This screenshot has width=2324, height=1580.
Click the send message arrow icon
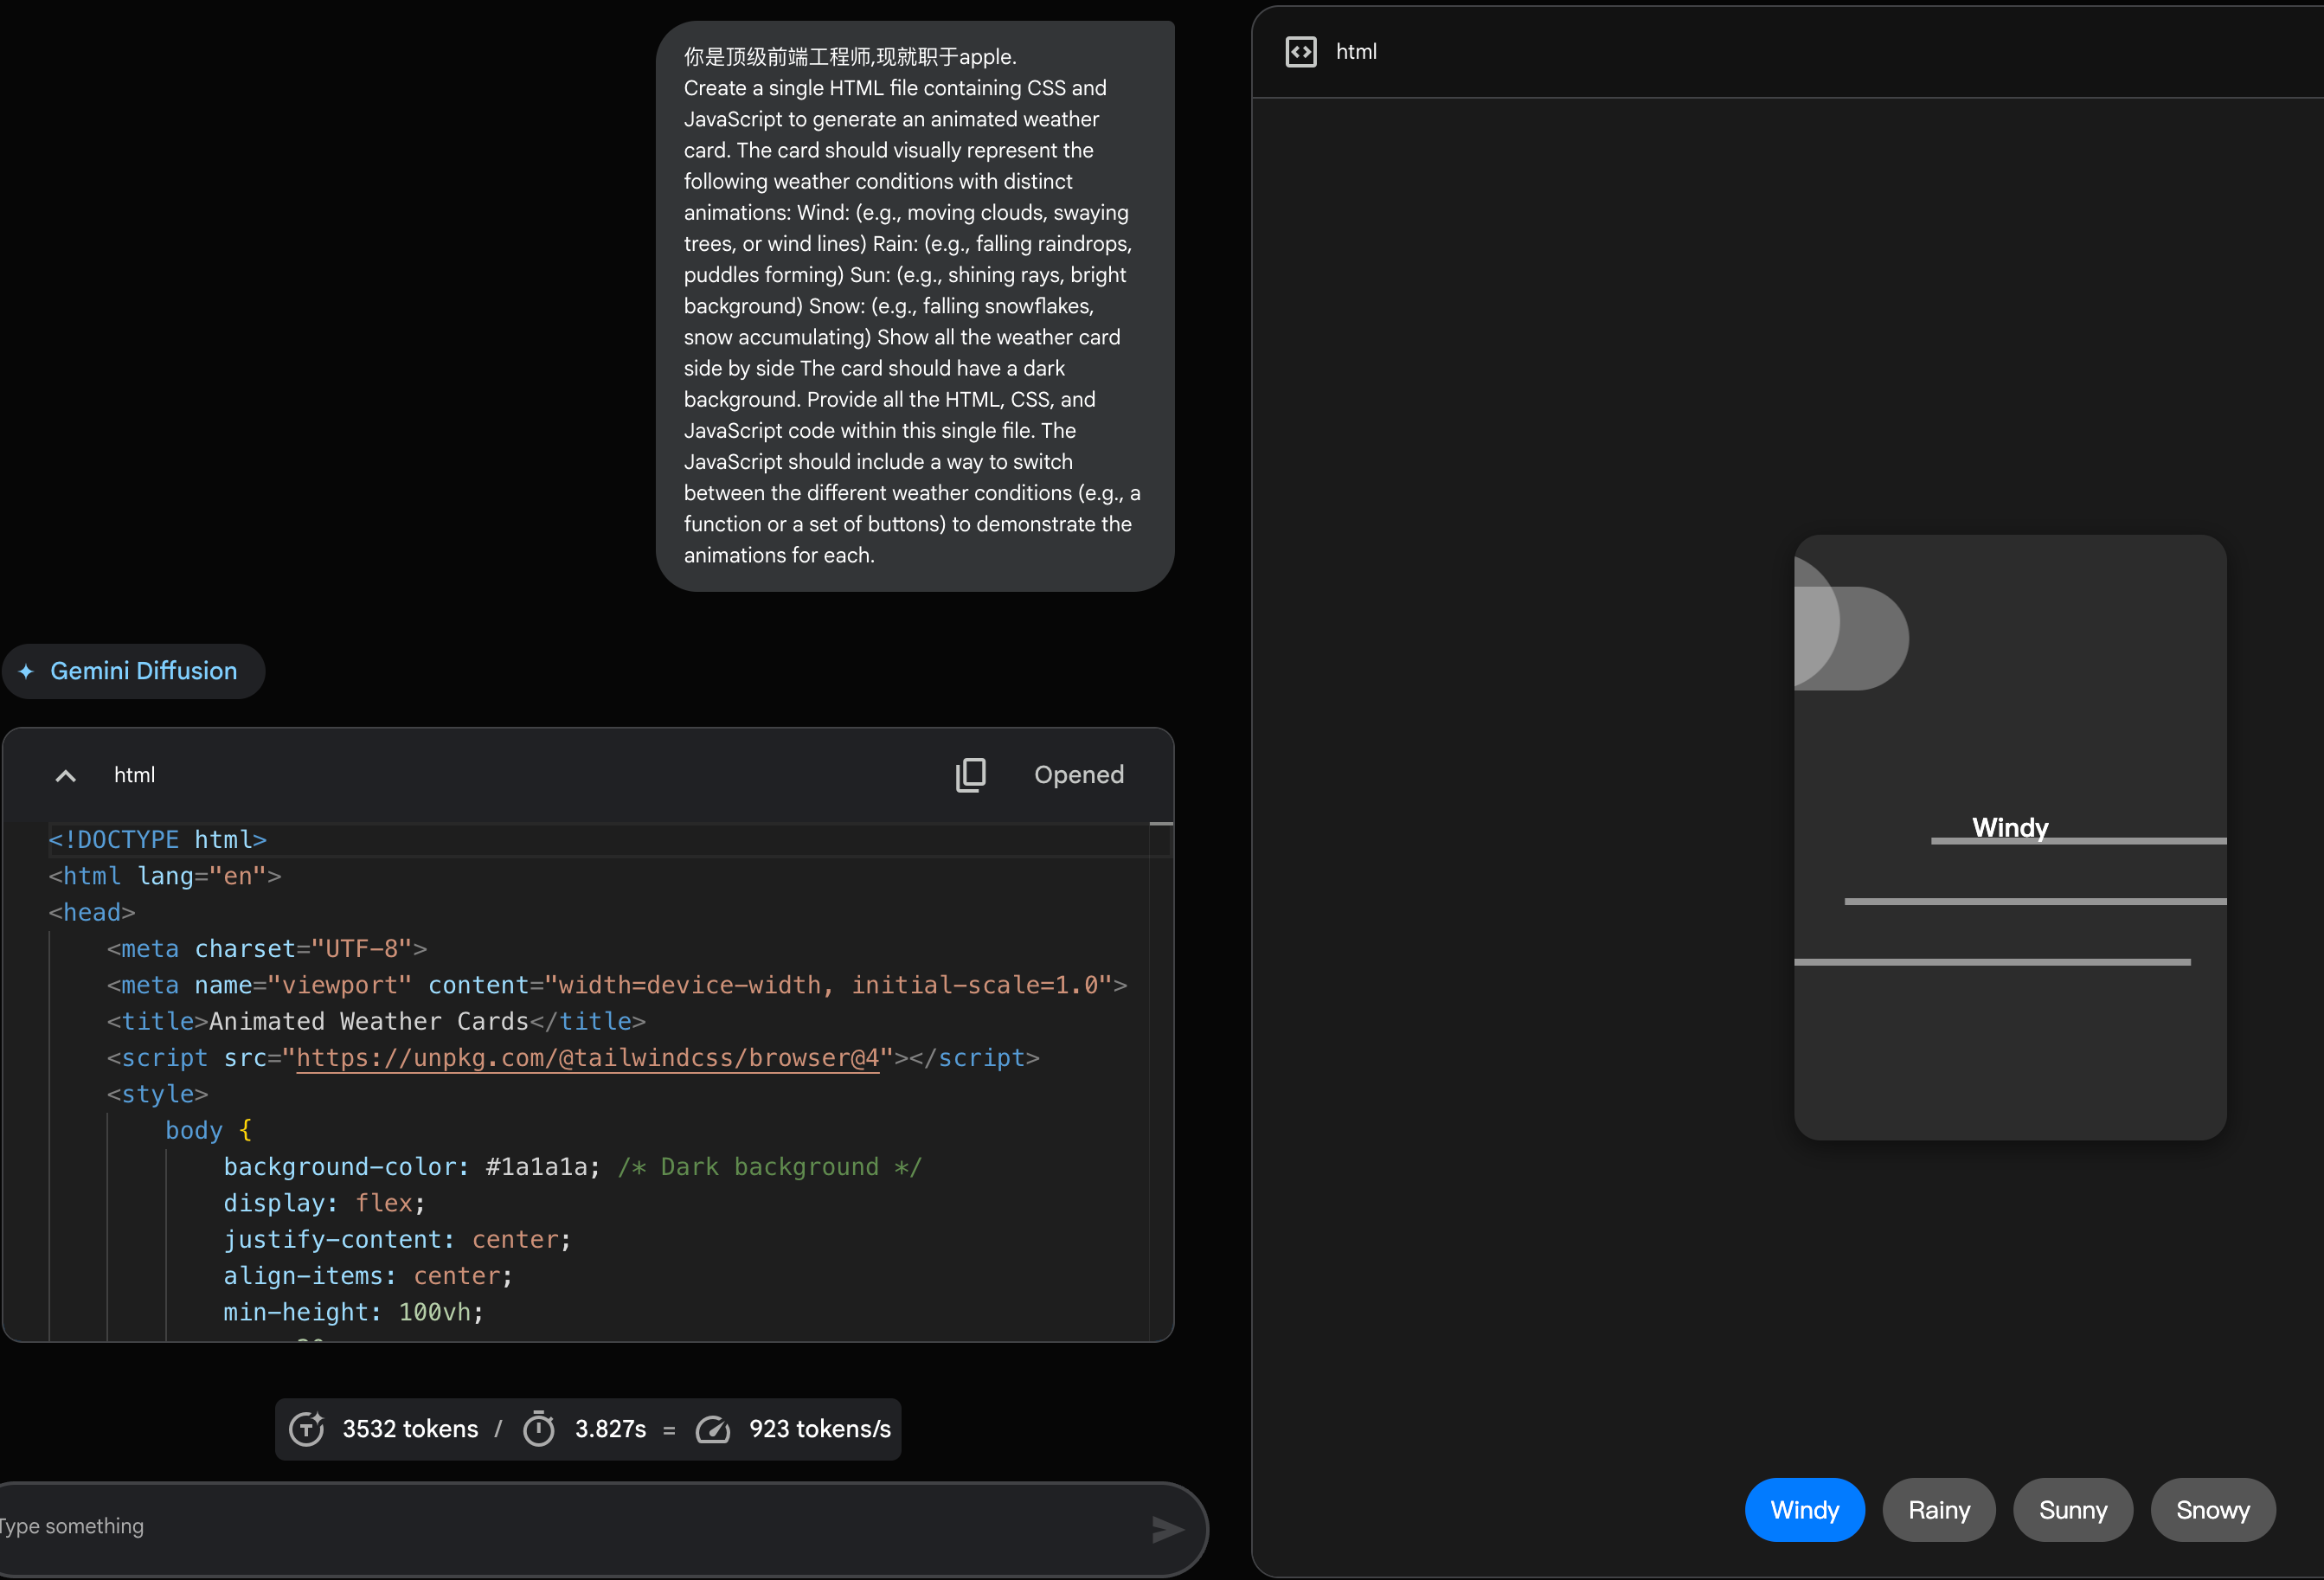pyautogui.click(x=1167, y=1529)
